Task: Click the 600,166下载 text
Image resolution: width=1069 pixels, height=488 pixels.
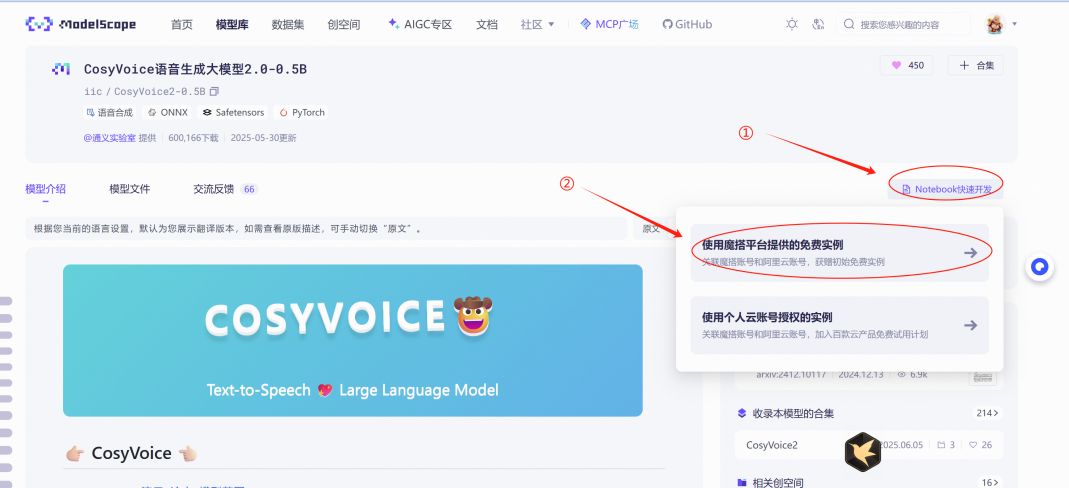Action: pyautogui.click(x=193, y=138)
